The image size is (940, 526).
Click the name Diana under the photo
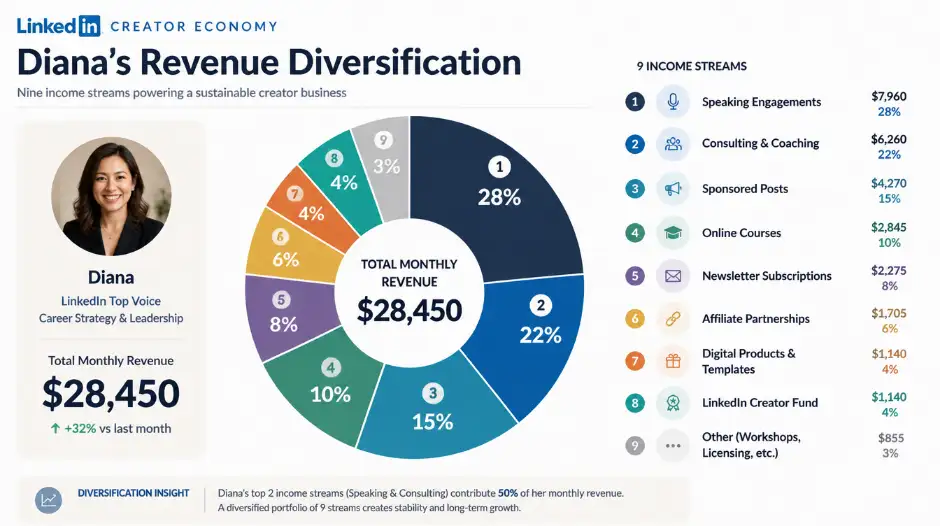(111, 277)
